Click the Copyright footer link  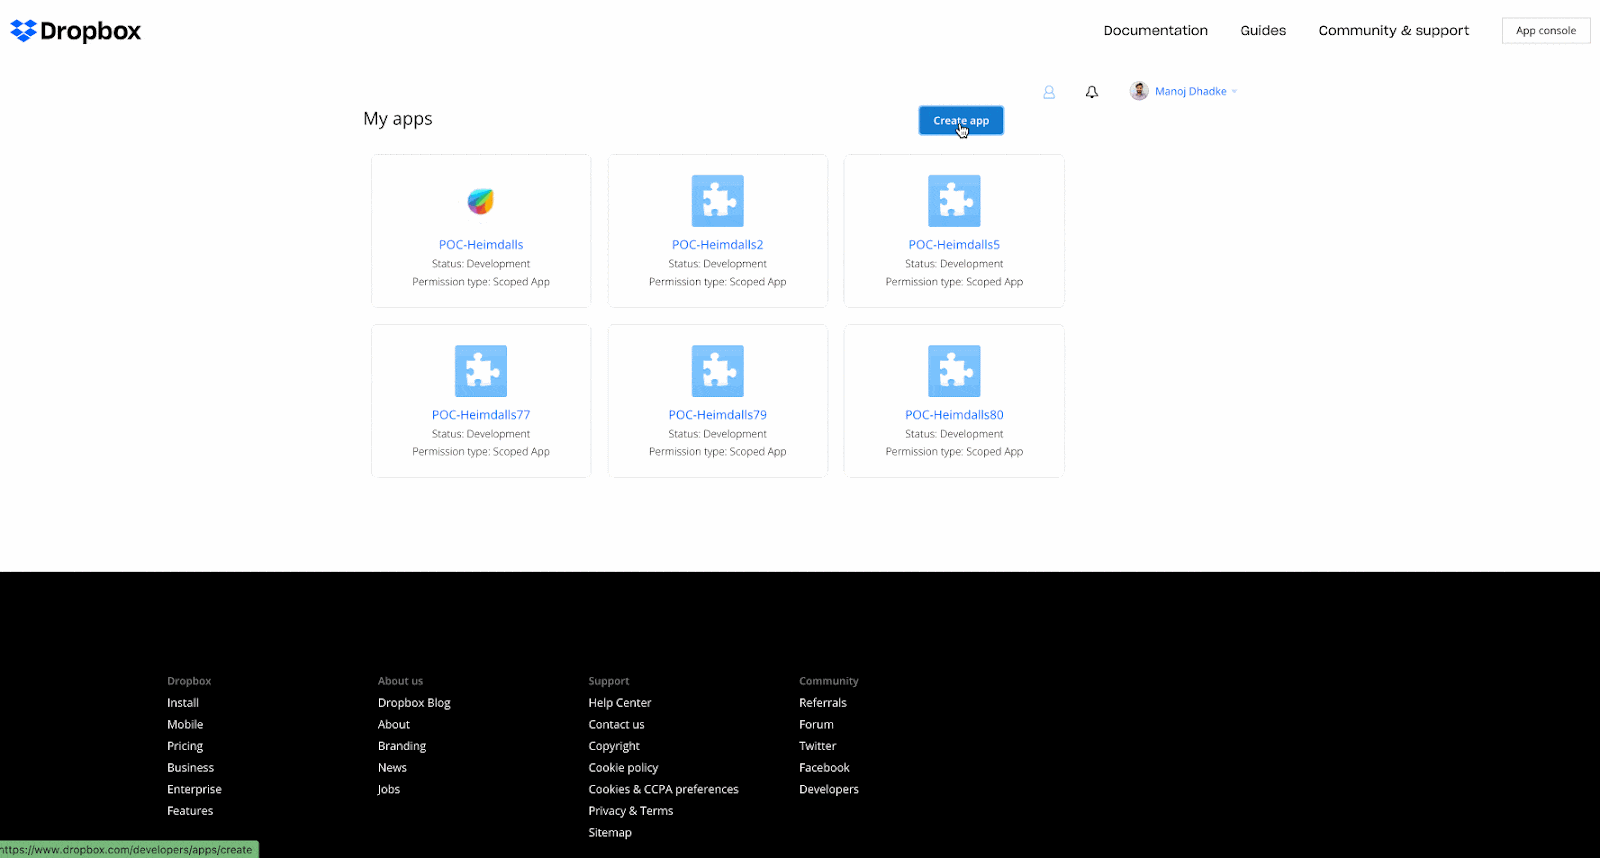[x=614, y=746]
